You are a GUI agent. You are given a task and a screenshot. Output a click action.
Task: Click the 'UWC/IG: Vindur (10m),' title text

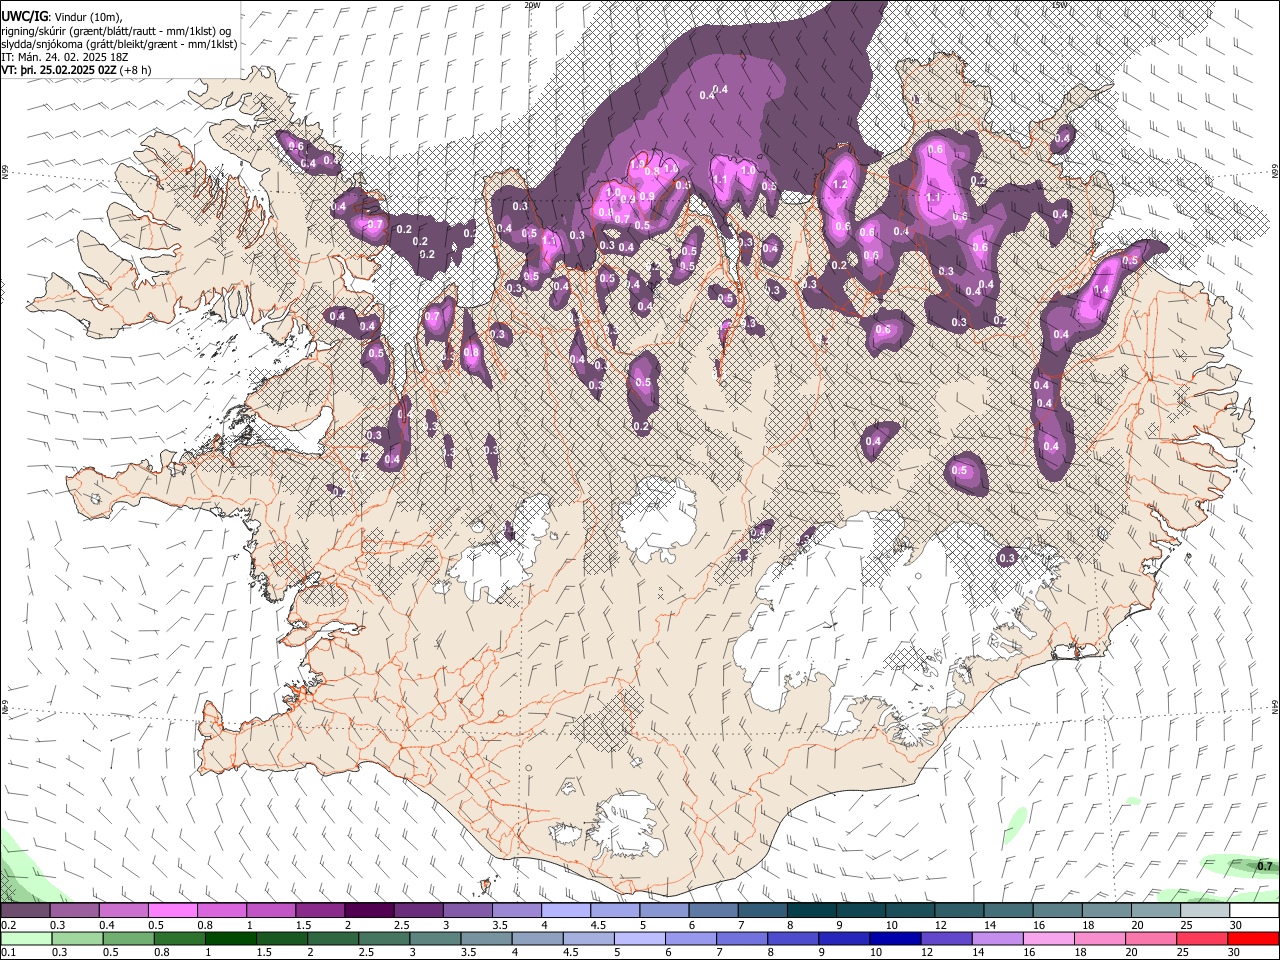pos(62,17)
